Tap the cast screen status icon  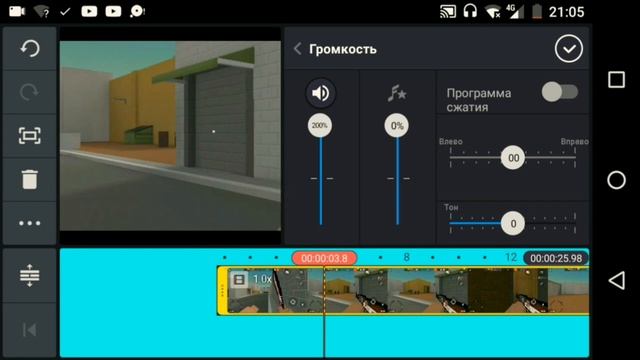[x=448, y=11]
